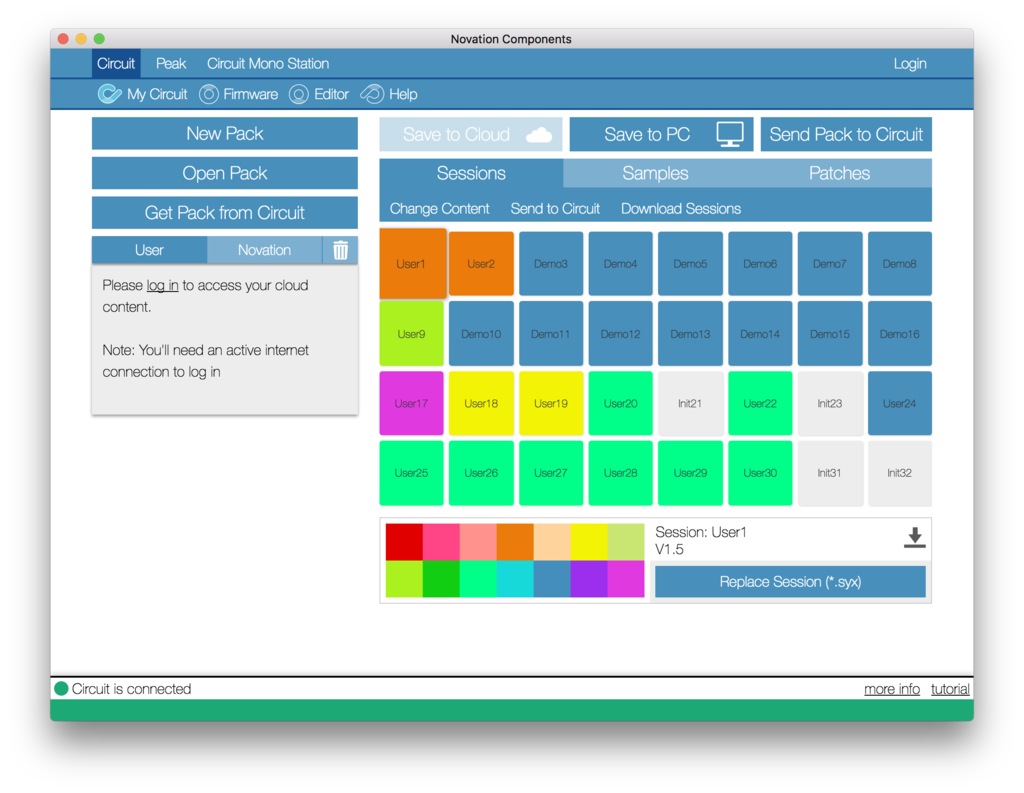The height and width of the screenshot is (793, 1024).
Task: Choose Download Sessions option
Action: [680, 209]
